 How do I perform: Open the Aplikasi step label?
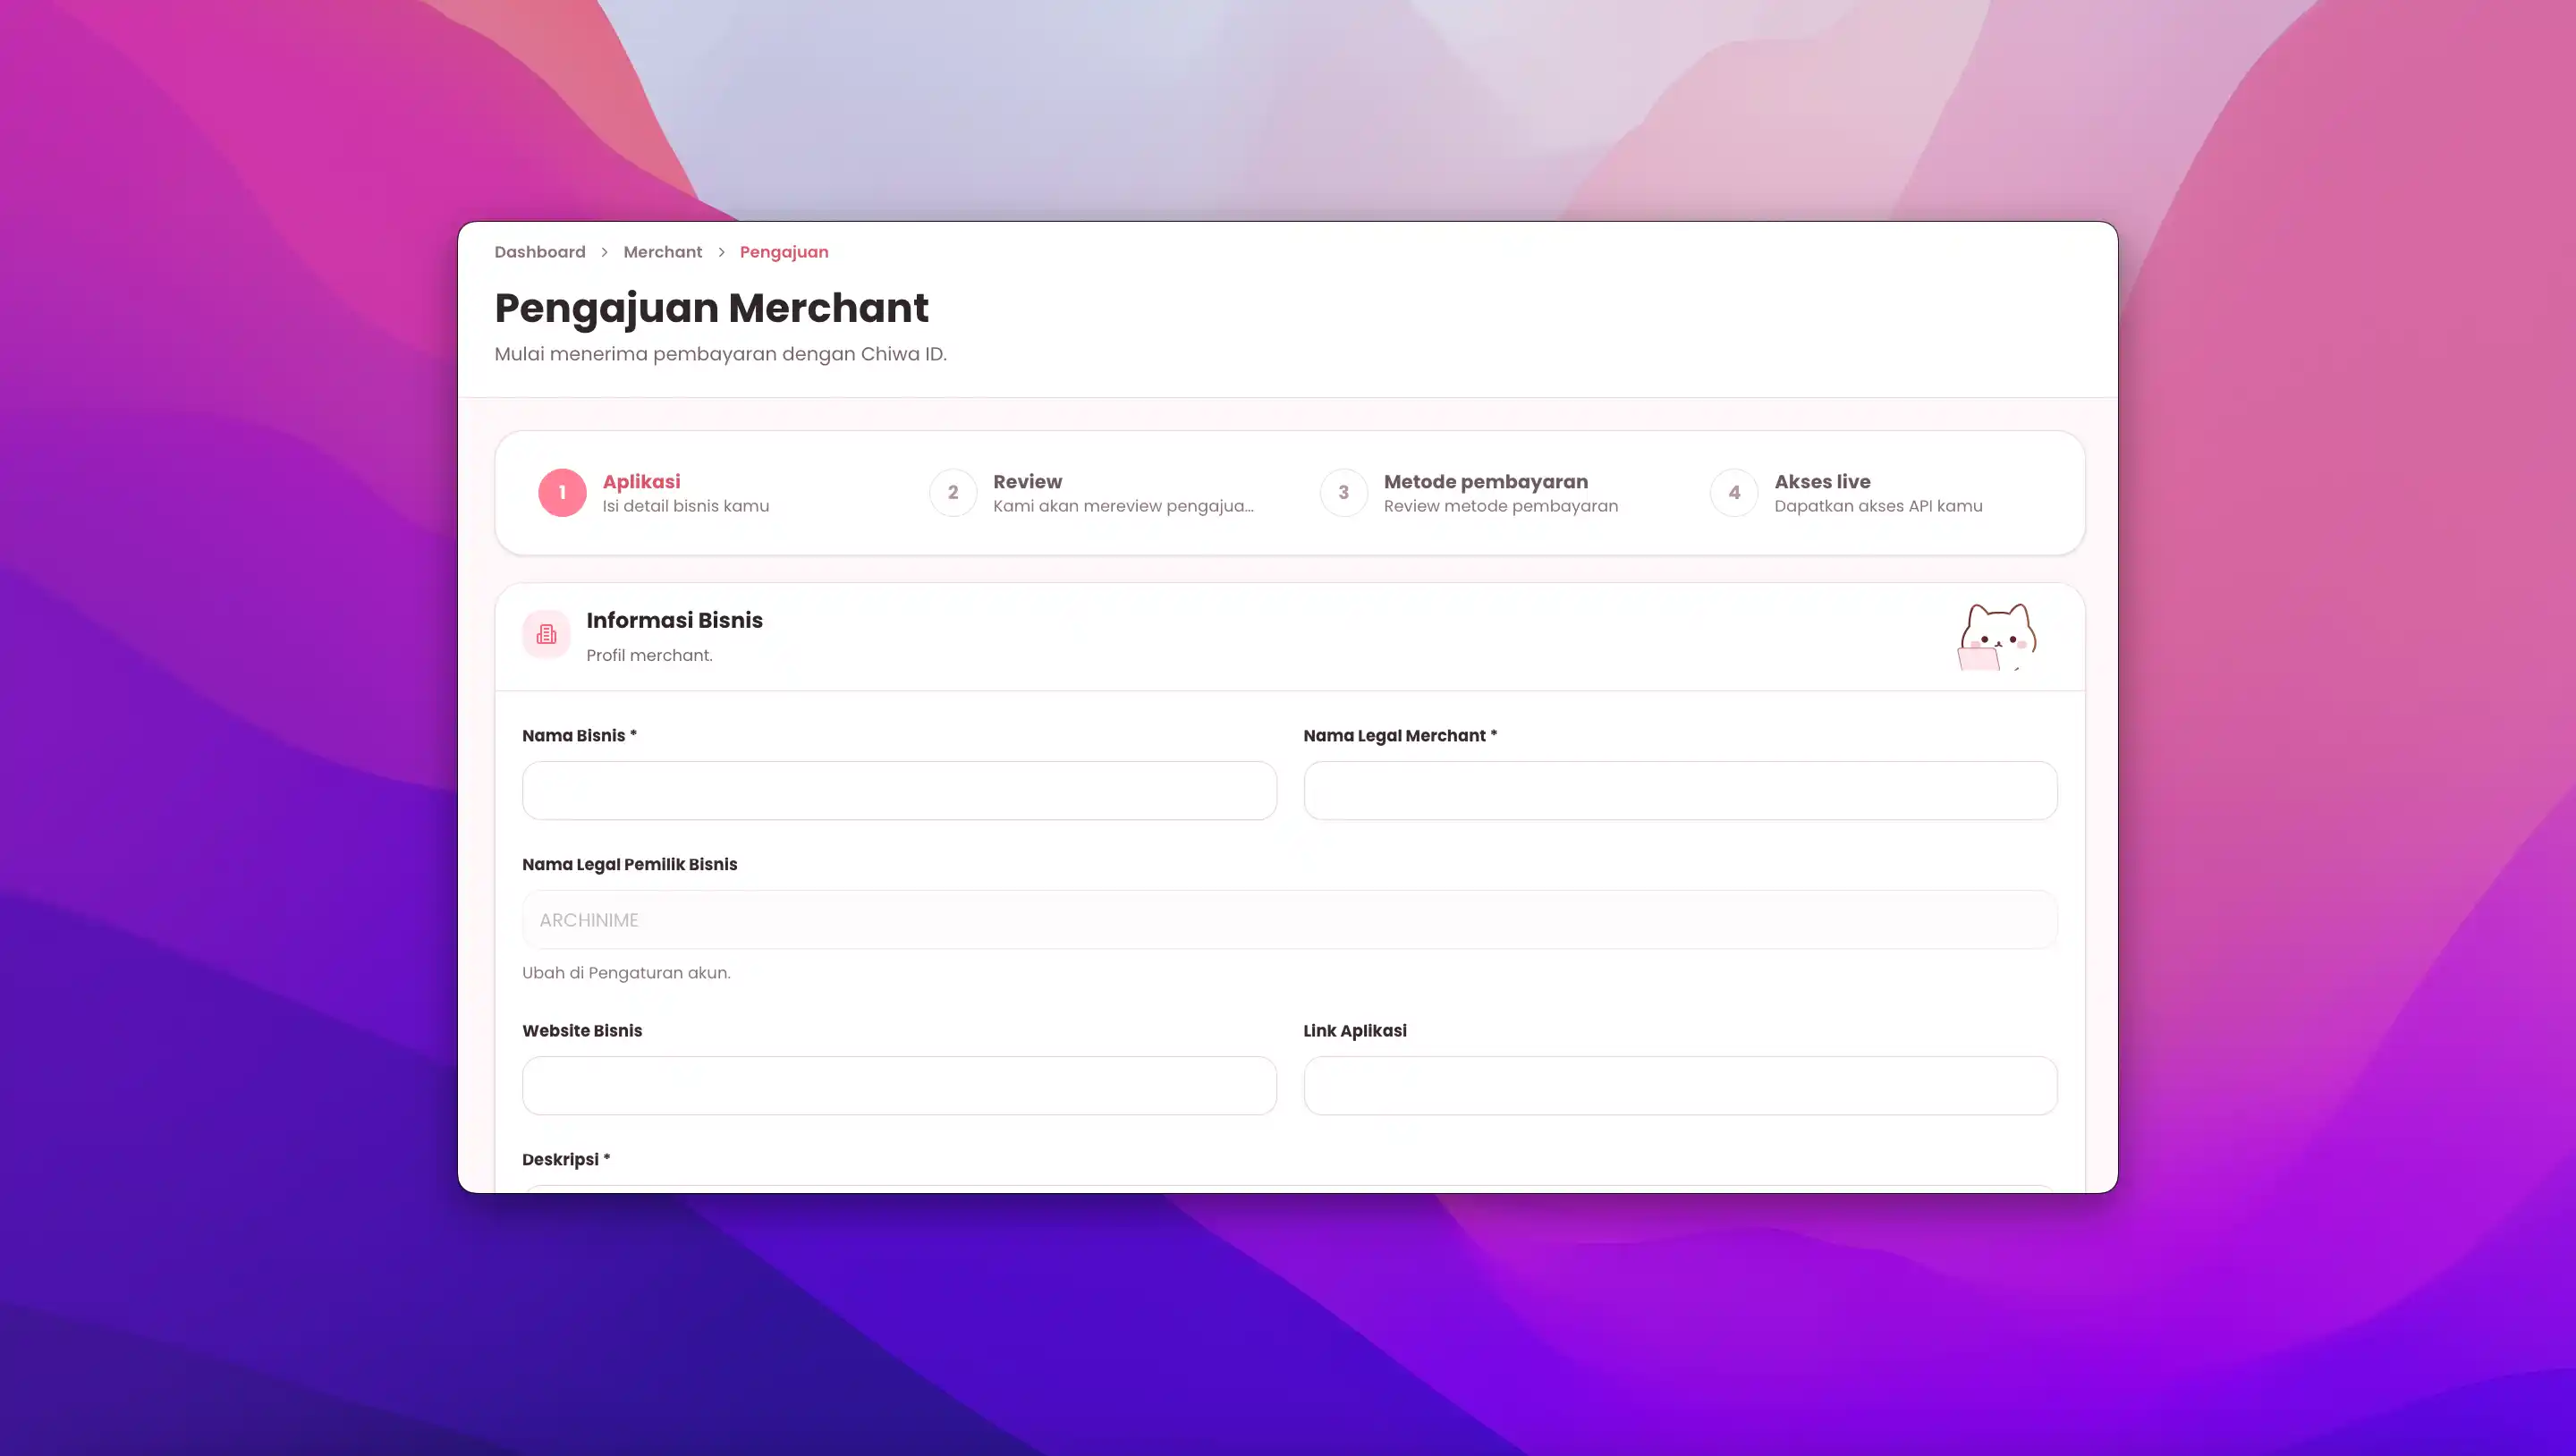click(641, 482)
